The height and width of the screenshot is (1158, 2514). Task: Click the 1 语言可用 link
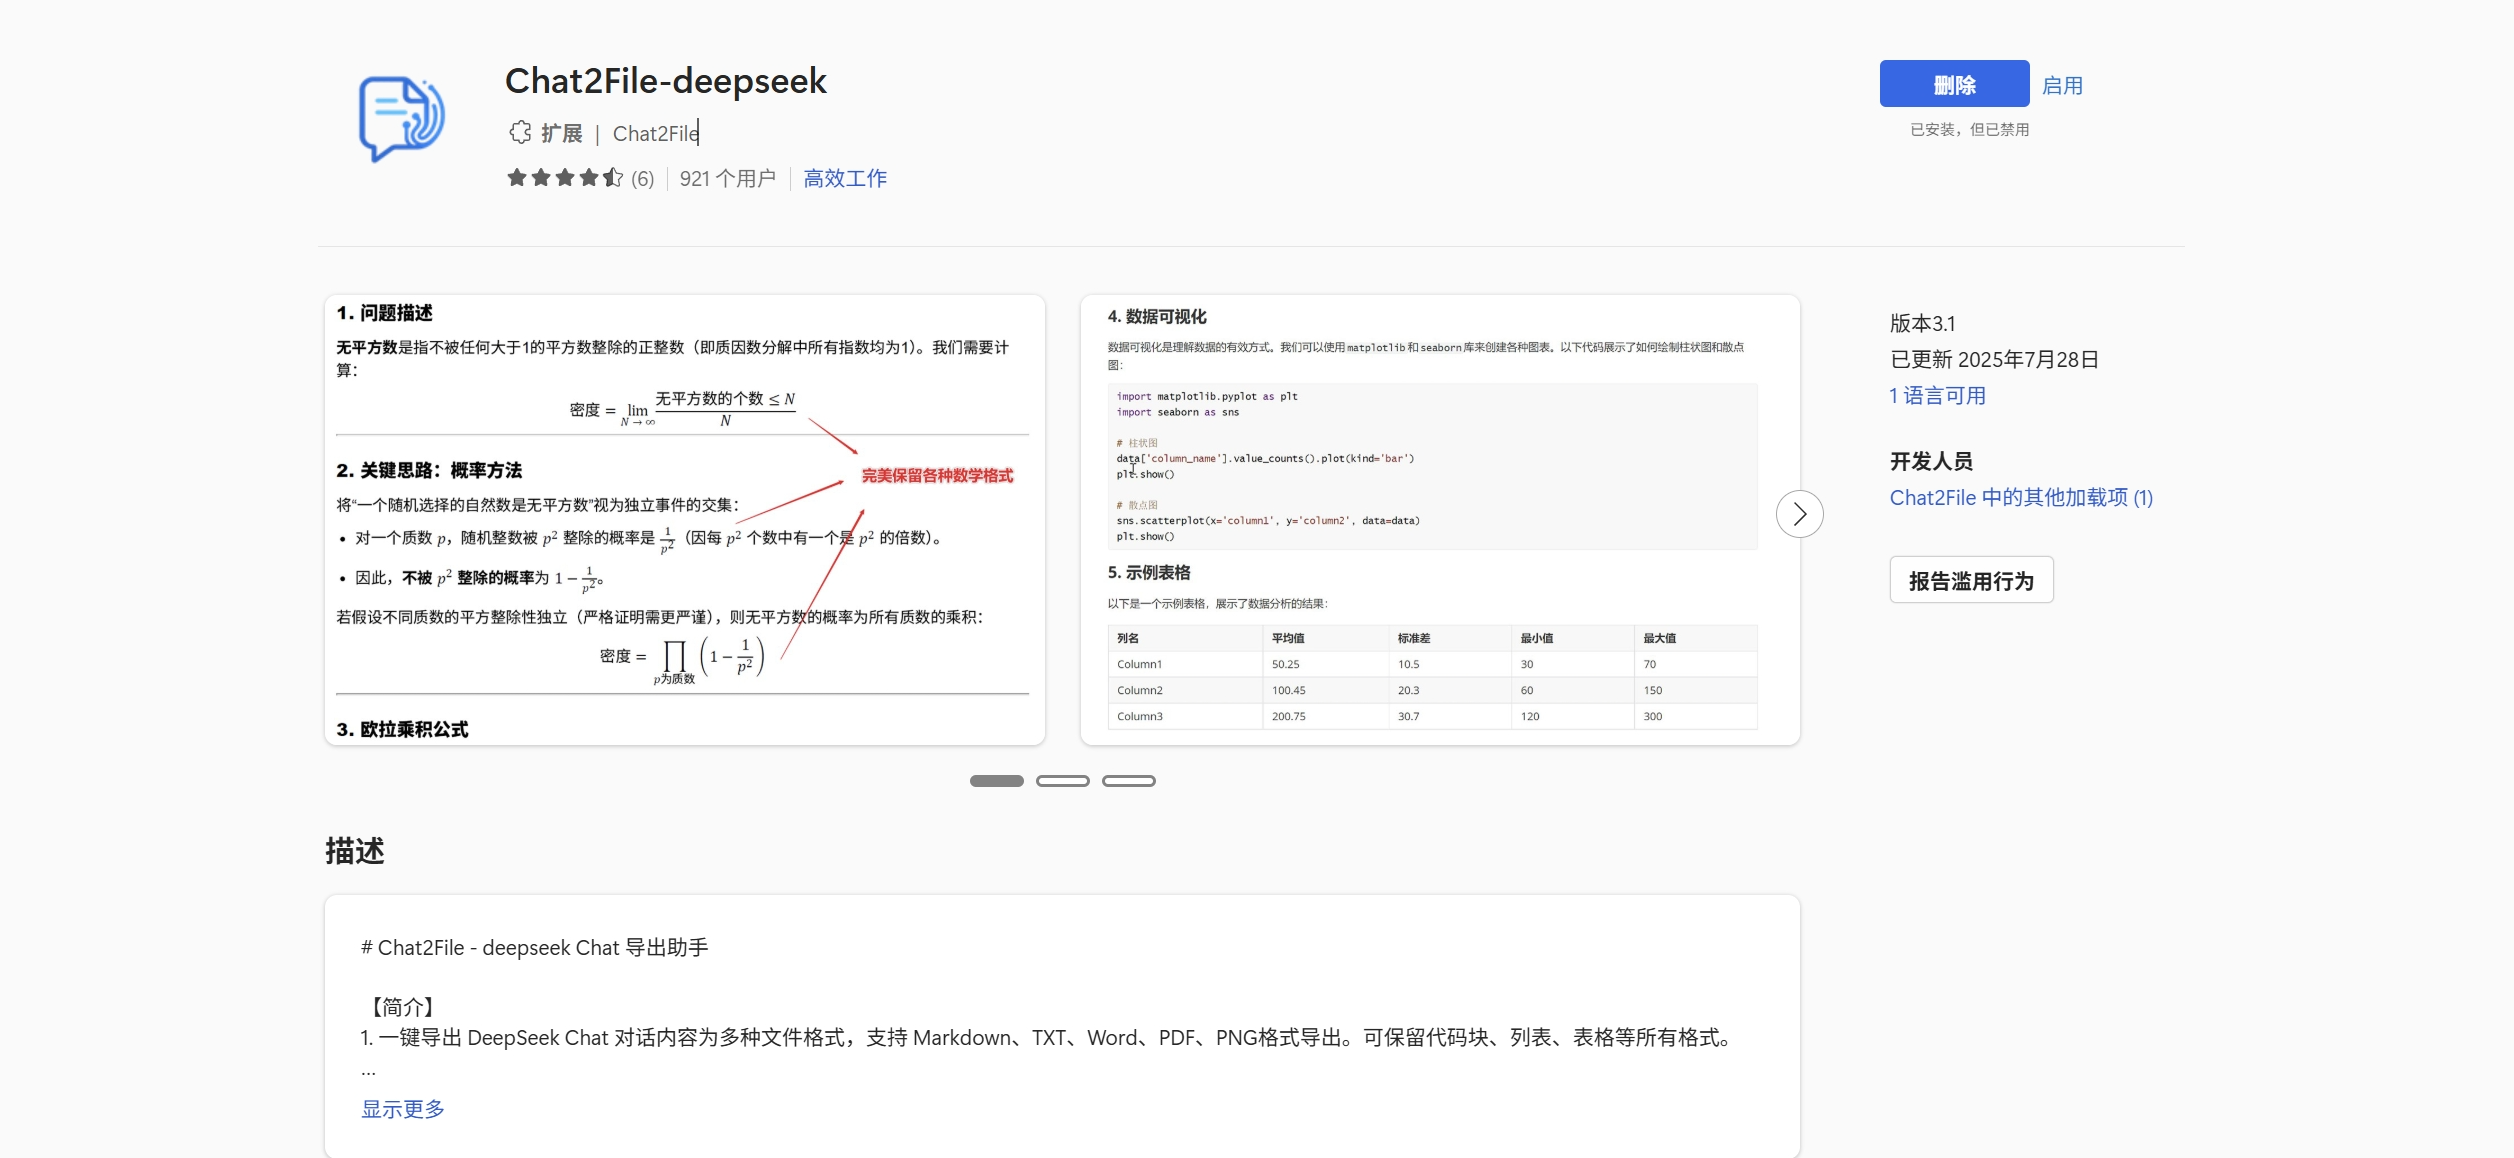1937,396
